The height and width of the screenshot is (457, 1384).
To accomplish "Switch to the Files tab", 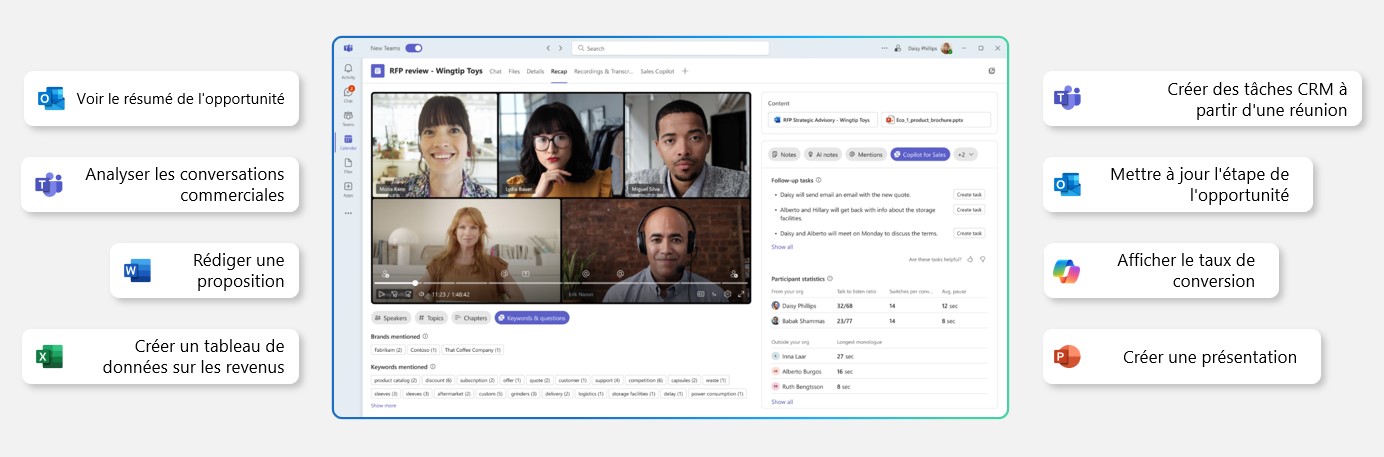I will point(514,71).
